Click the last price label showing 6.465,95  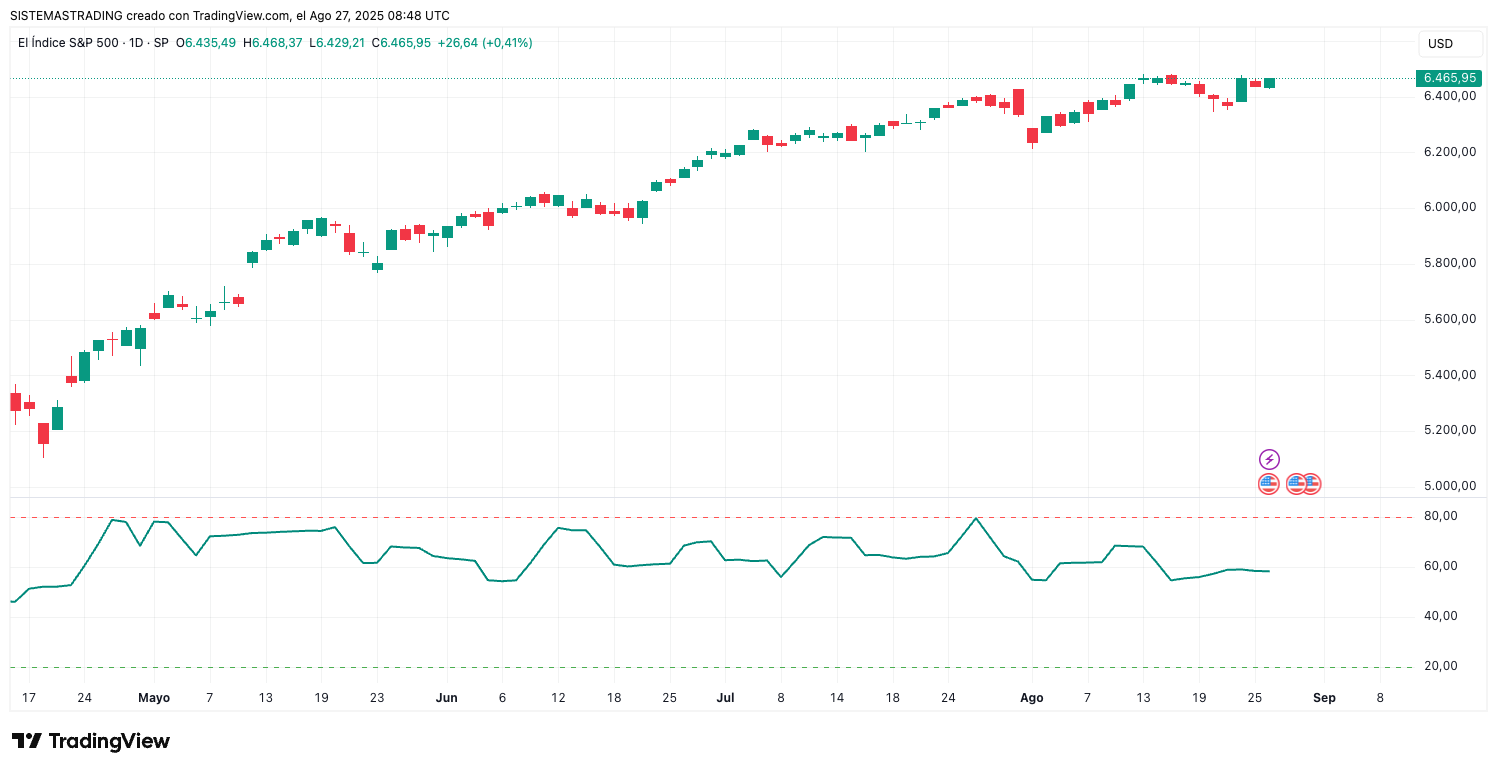click(1448, 77)
